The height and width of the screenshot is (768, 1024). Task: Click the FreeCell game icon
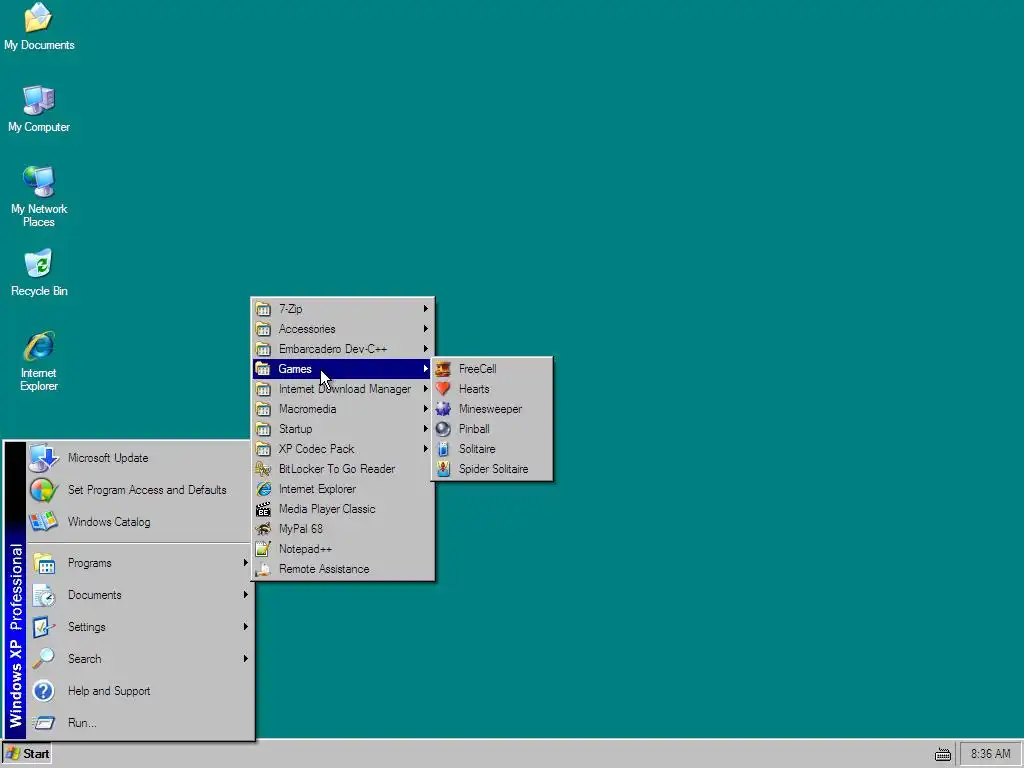pos(443,369)
